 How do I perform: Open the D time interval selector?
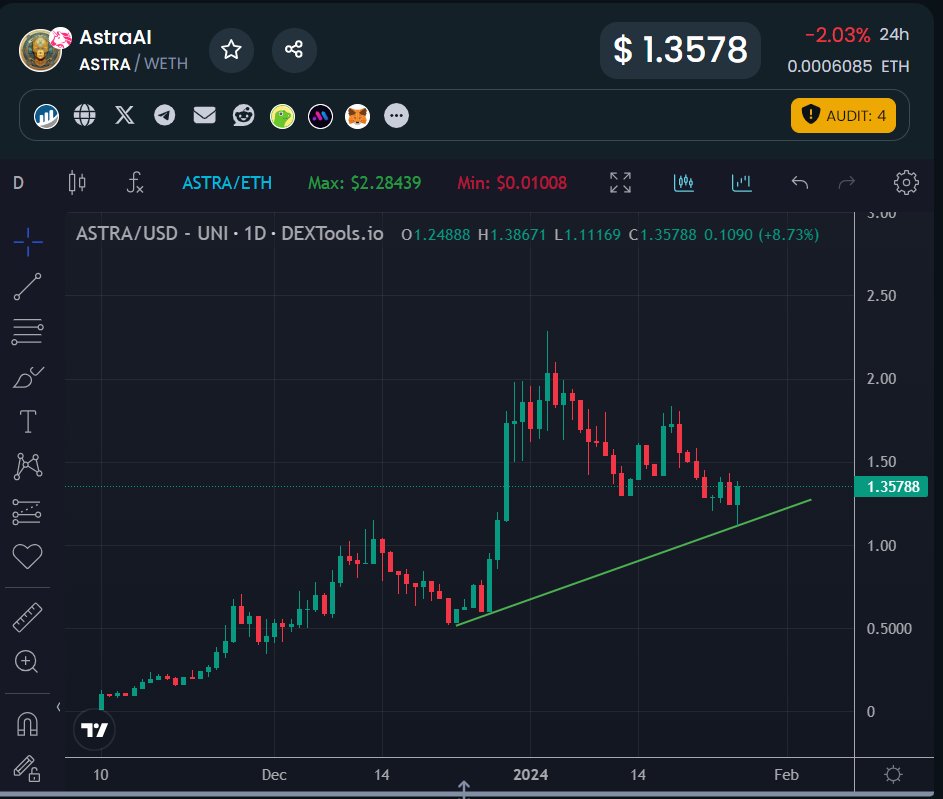[x=19, y=183]
